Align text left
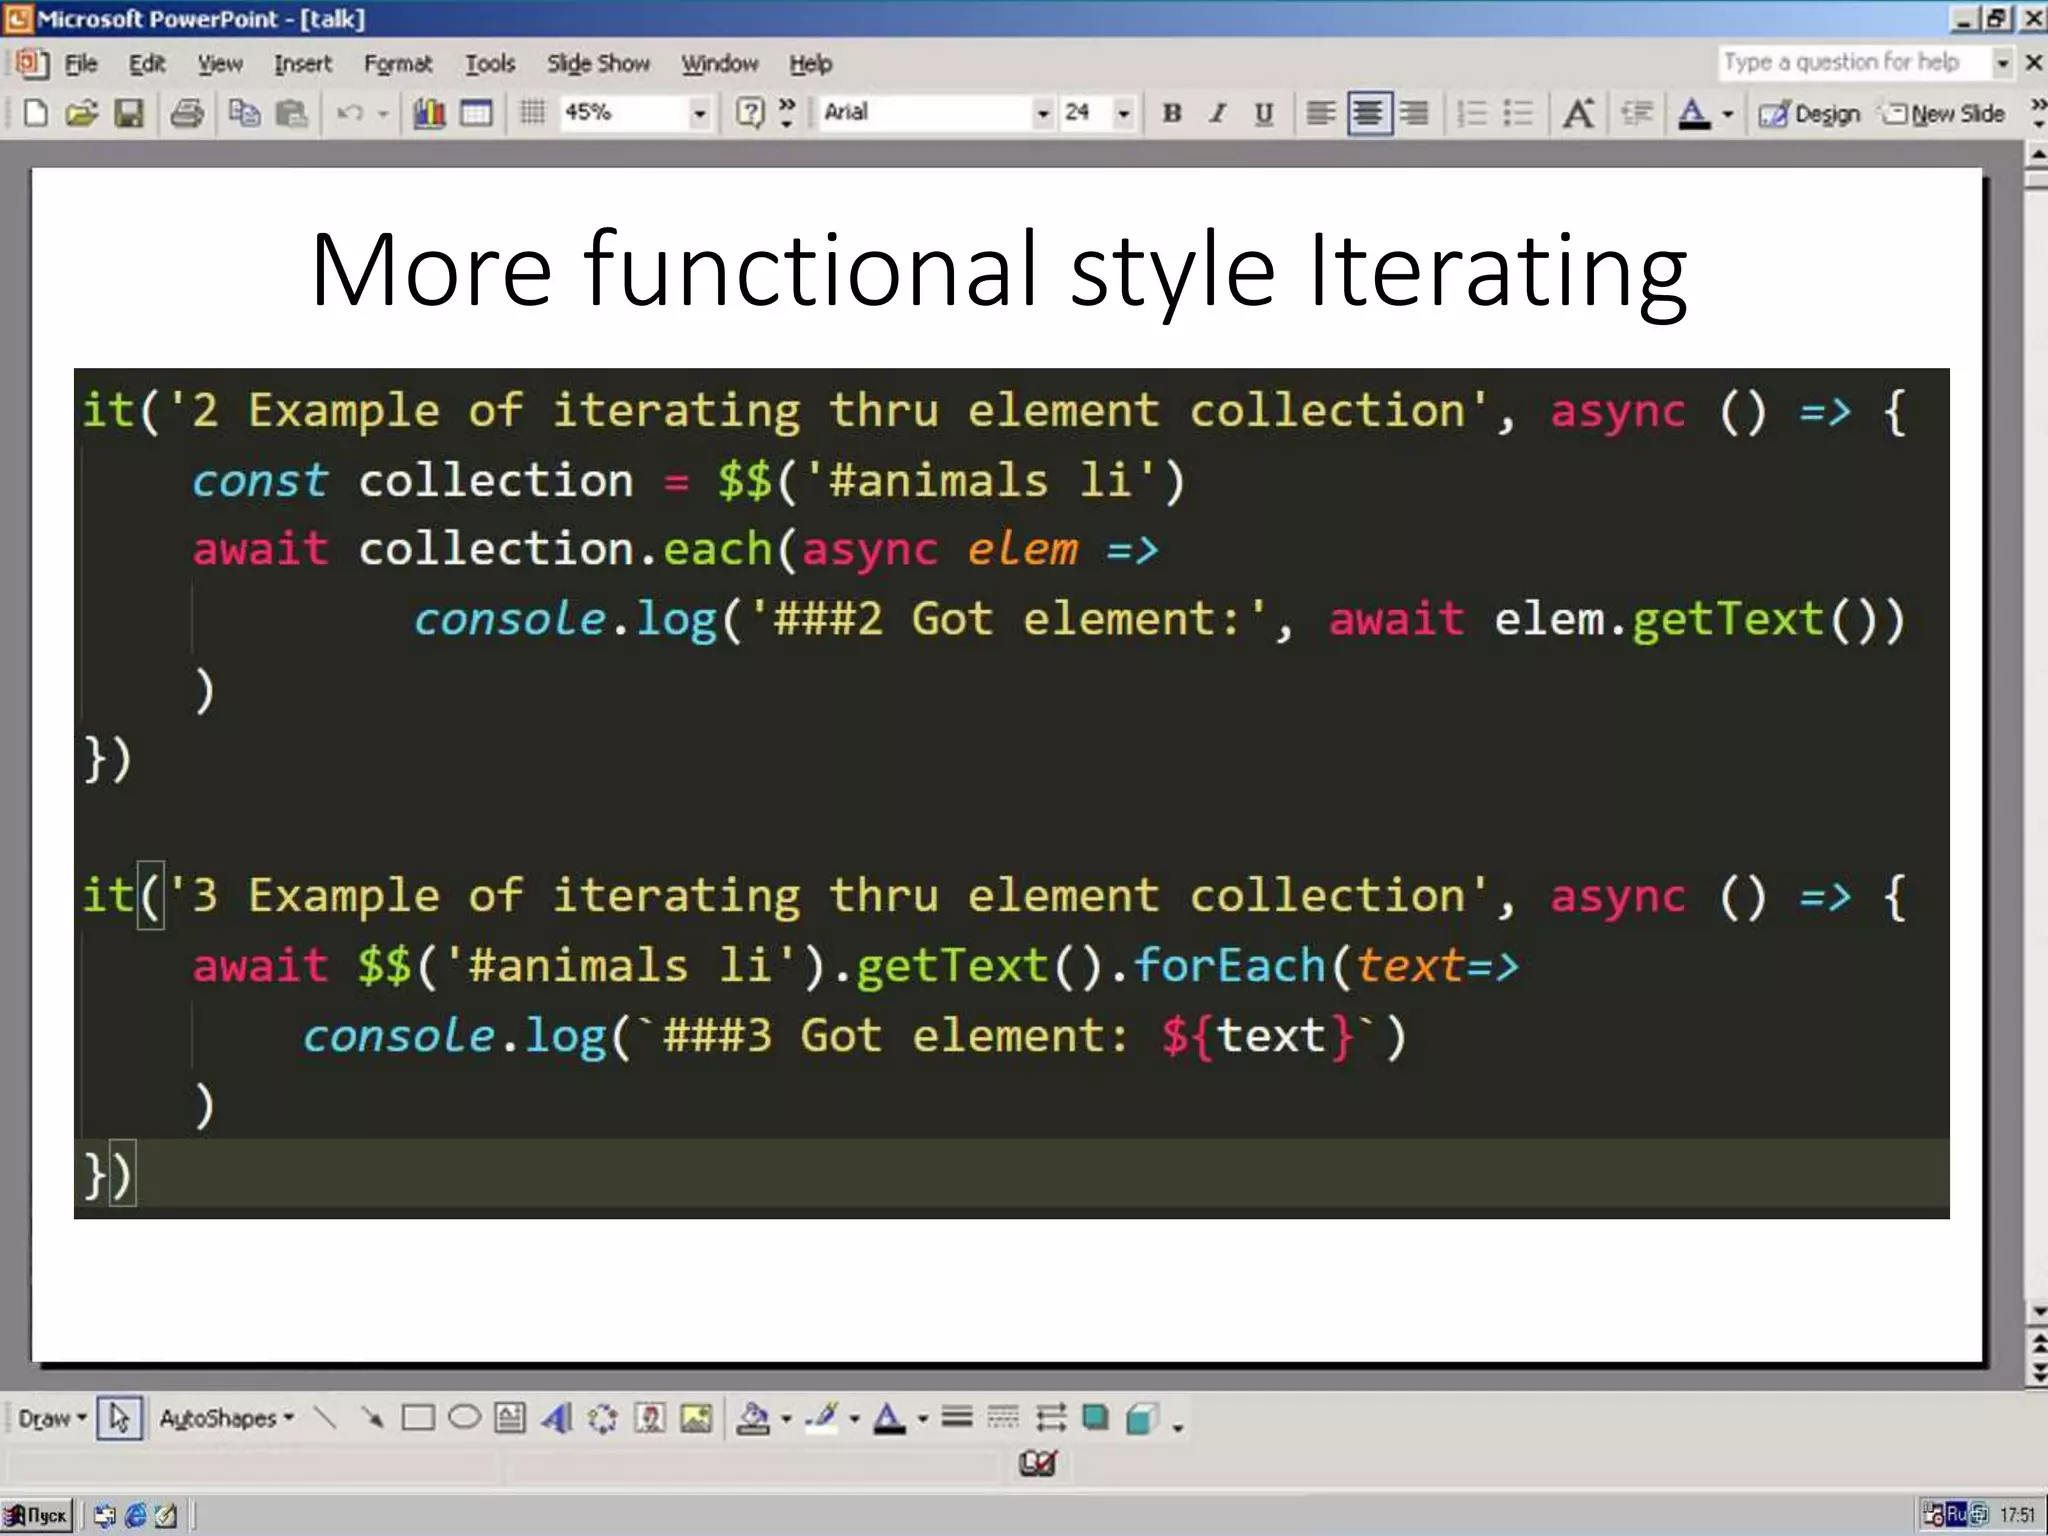 1321,113
